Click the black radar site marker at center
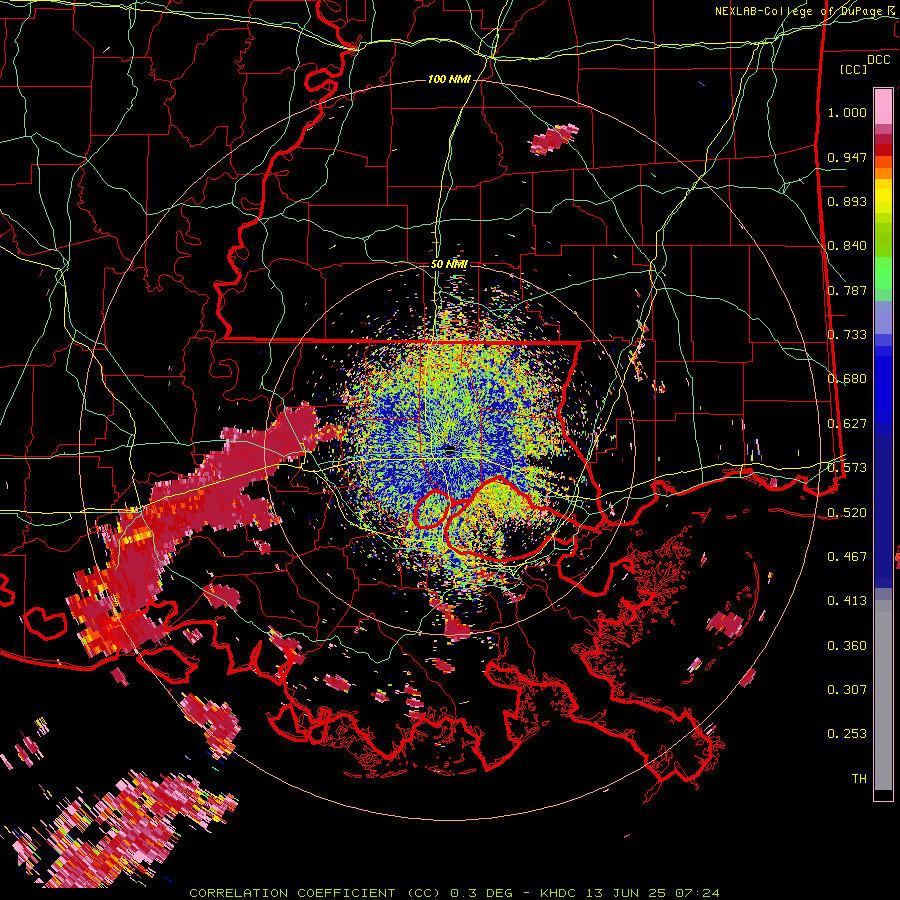 coord(449,451)
